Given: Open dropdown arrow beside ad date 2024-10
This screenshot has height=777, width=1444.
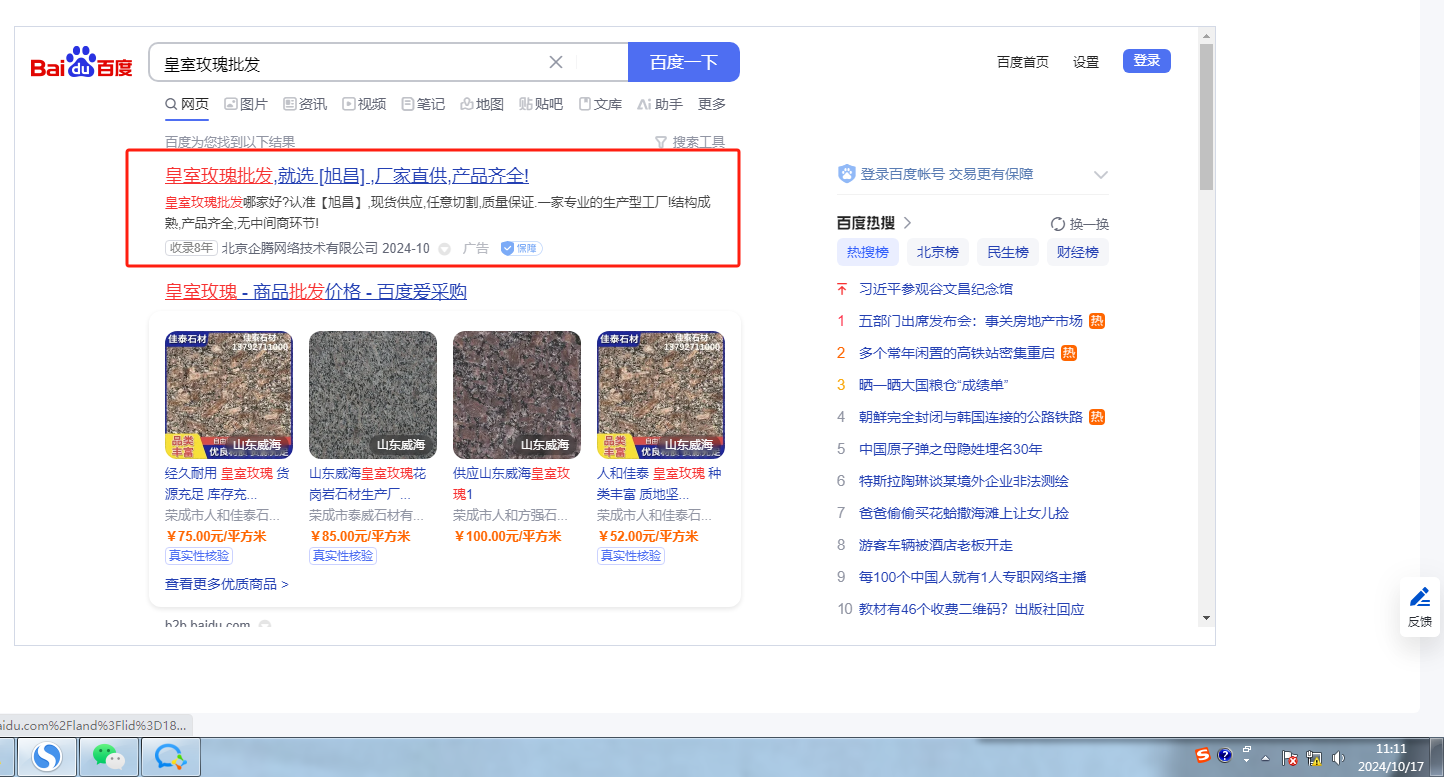Looking at the screenshot, I should point(445,249).
